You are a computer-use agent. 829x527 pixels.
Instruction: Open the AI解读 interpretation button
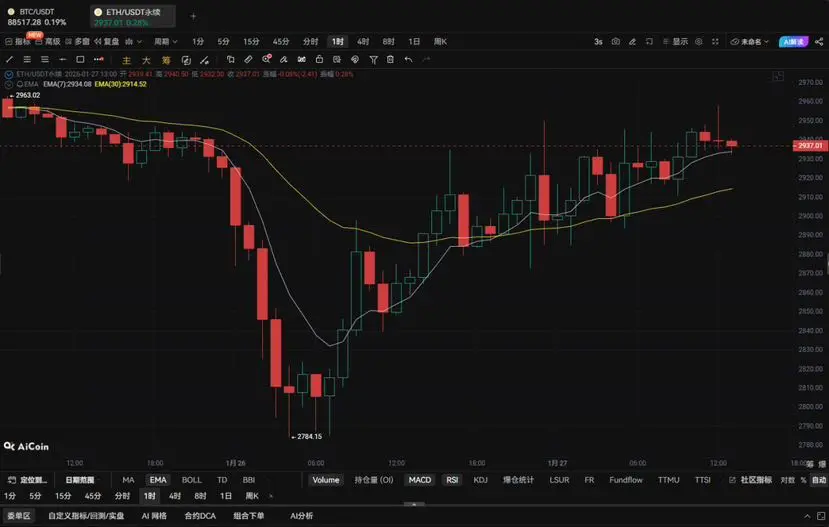794,42
